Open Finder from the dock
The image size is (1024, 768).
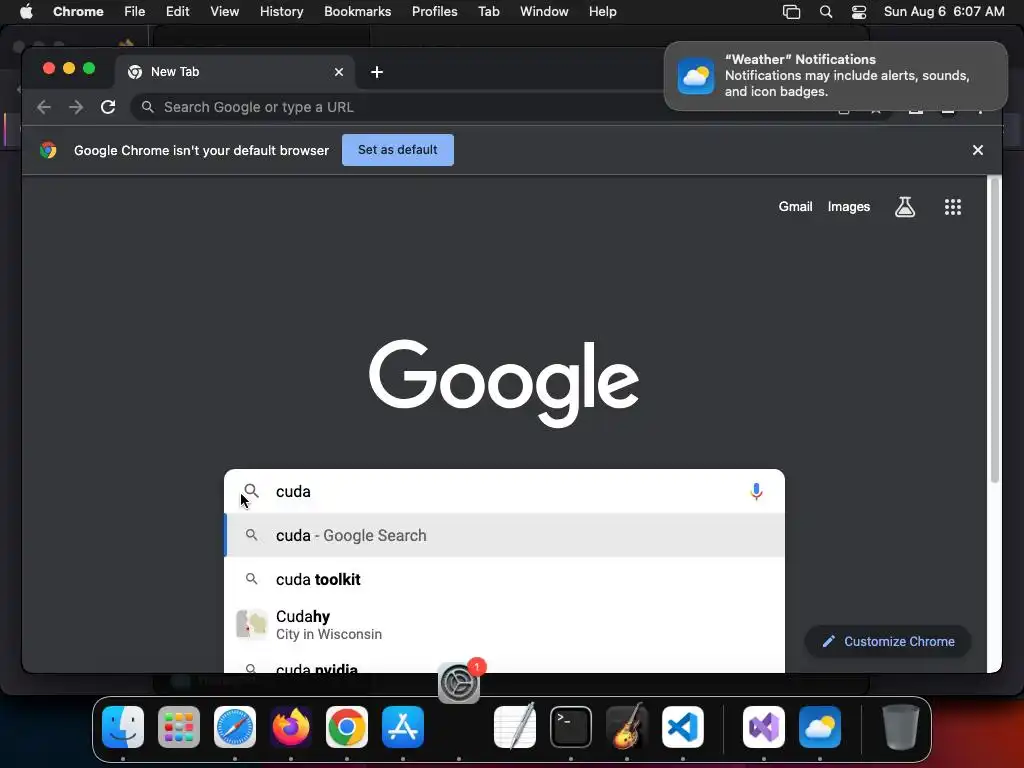click(123, 727)
